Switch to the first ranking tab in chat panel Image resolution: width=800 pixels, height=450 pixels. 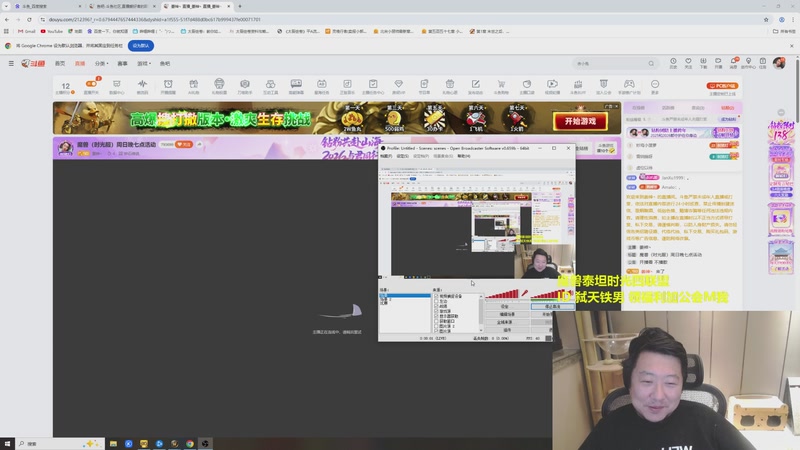tap(638, 108)
